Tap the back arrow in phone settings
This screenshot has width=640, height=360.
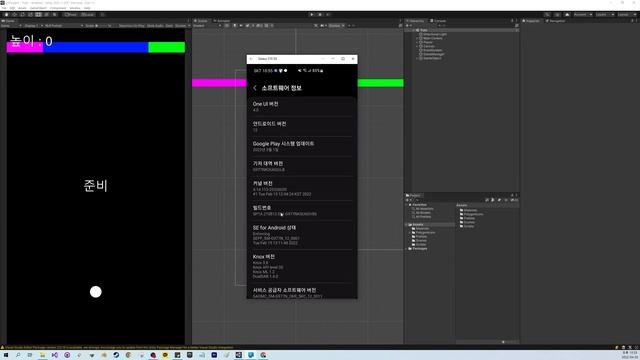click(x=255, y=88)
